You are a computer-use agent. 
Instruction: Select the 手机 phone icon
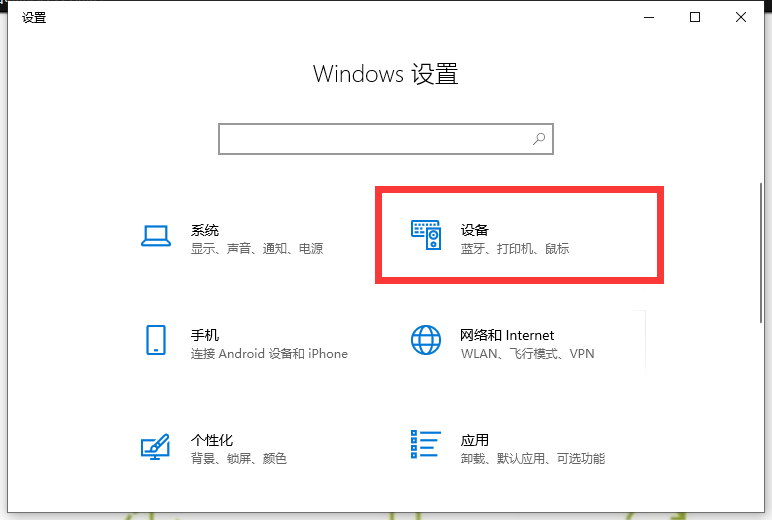[156, 340]
